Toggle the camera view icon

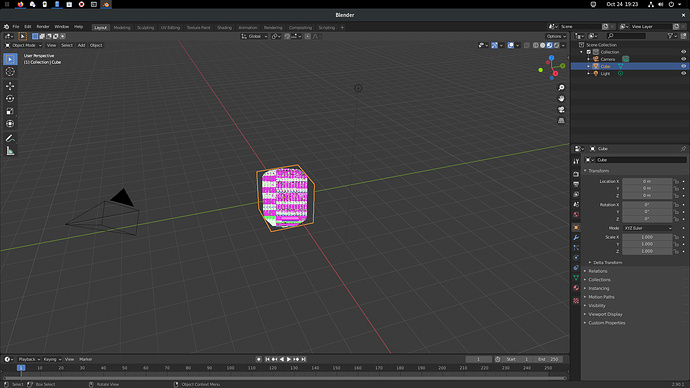click(561, 110)
